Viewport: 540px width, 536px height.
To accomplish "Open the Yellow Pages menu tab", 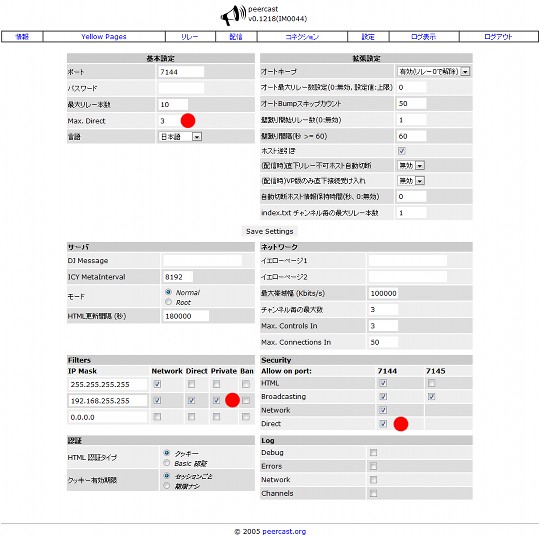I will point(104,37).
